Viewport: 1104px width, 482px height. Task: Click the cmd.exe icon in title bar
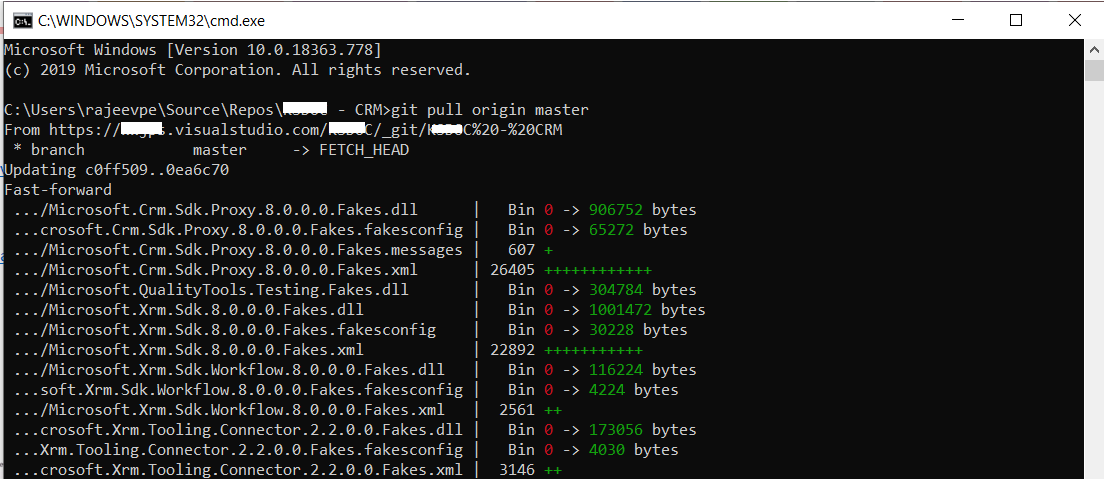(23, 21)
